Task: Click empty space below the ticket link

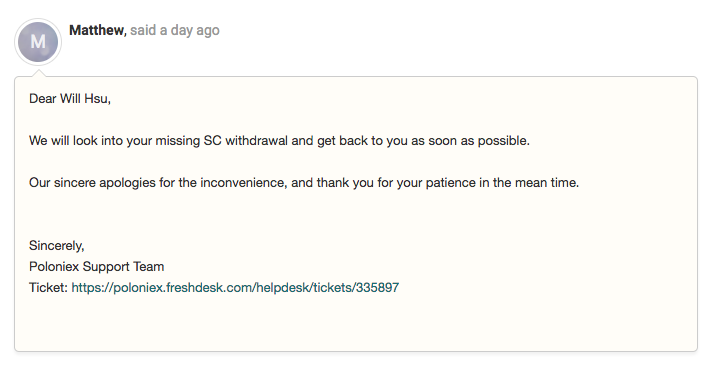Action: tap(355, 323)
